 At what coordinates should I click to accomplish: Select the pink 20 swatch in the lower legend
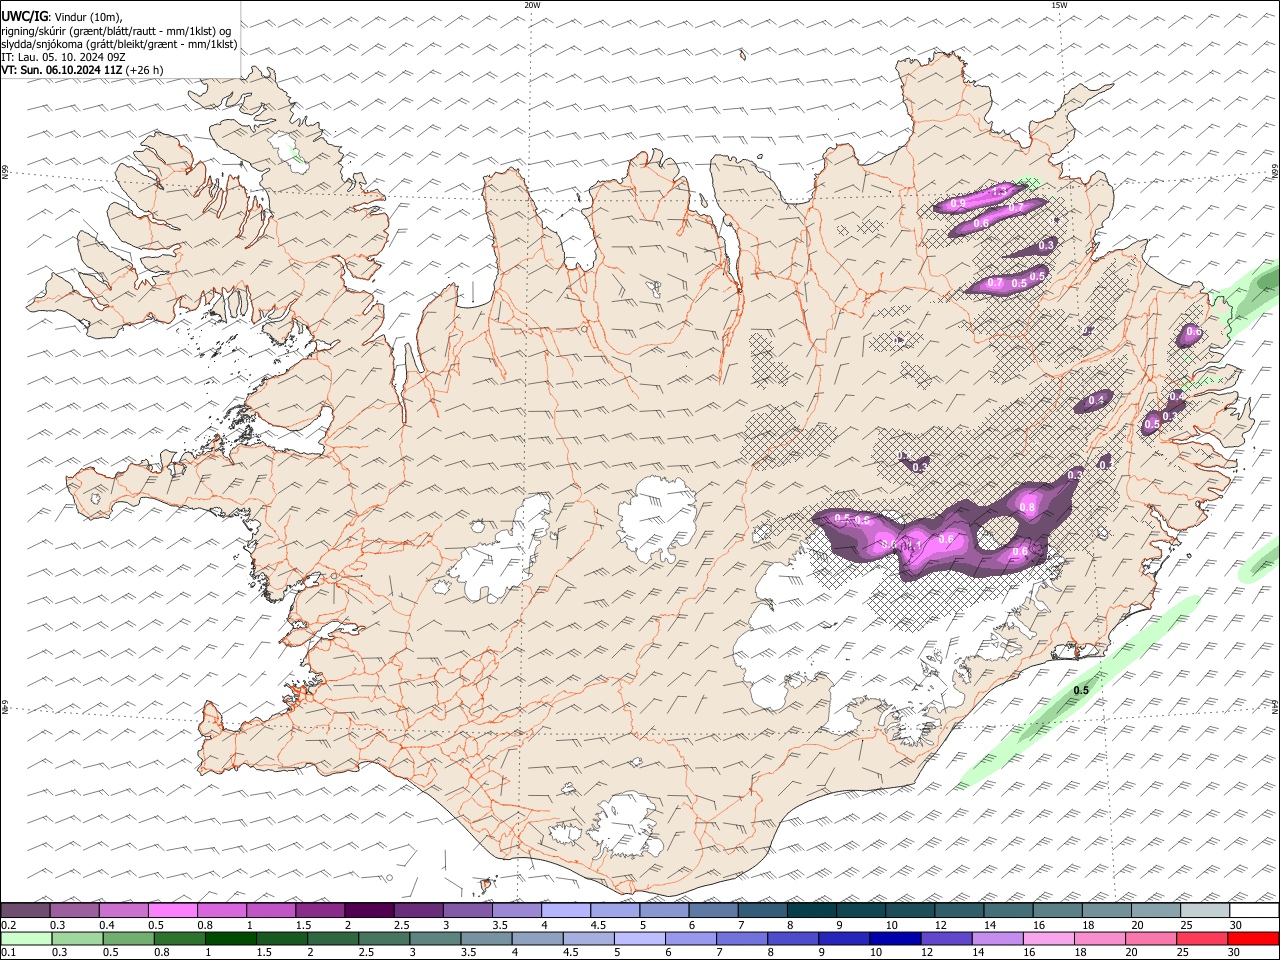click(x=1150, y=939)
